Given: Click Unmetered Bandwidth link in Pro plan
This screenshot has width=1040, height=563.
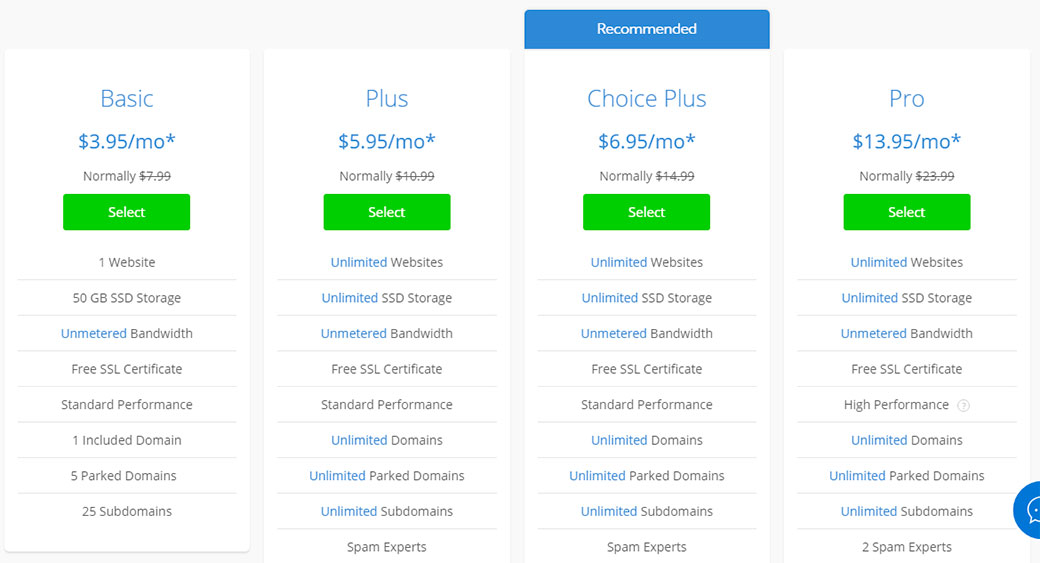Looking at the screenshot, I should (874, 334).
